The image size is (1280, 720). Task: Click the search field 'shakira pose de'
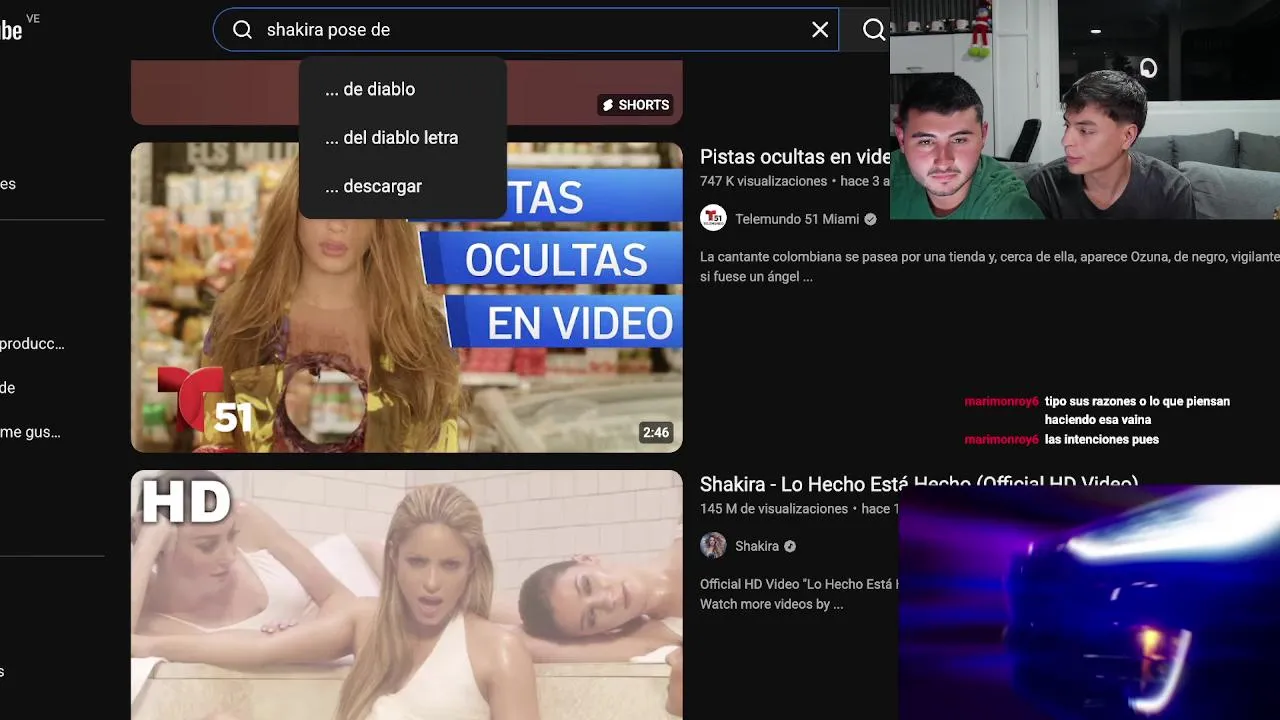click(x=526, y=30)
